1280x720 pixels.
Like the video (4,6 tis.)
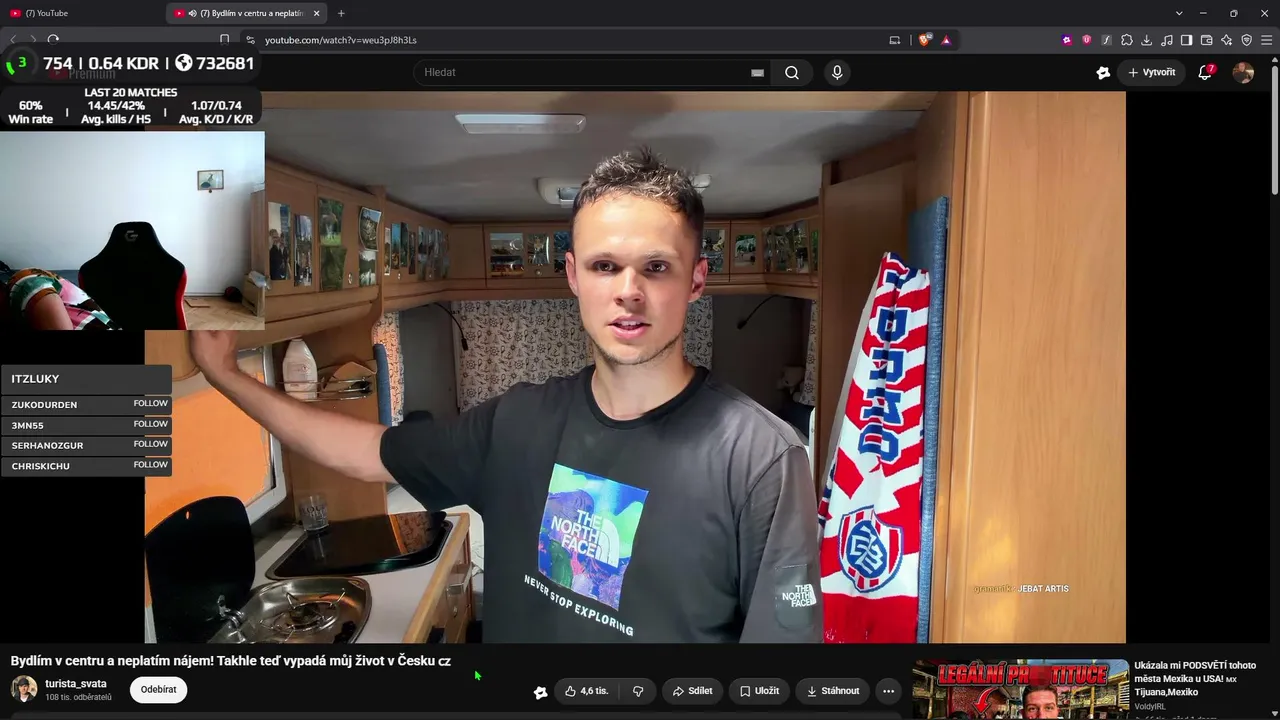[586, 691]
